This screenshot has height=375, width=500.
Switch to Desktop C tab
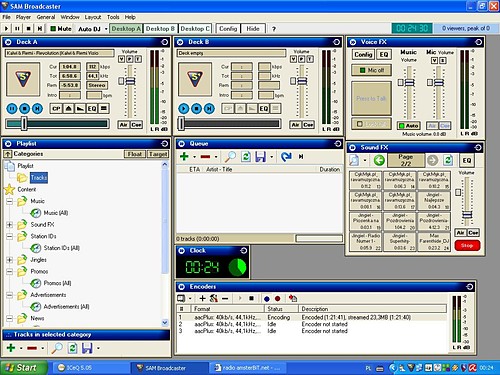195,29
